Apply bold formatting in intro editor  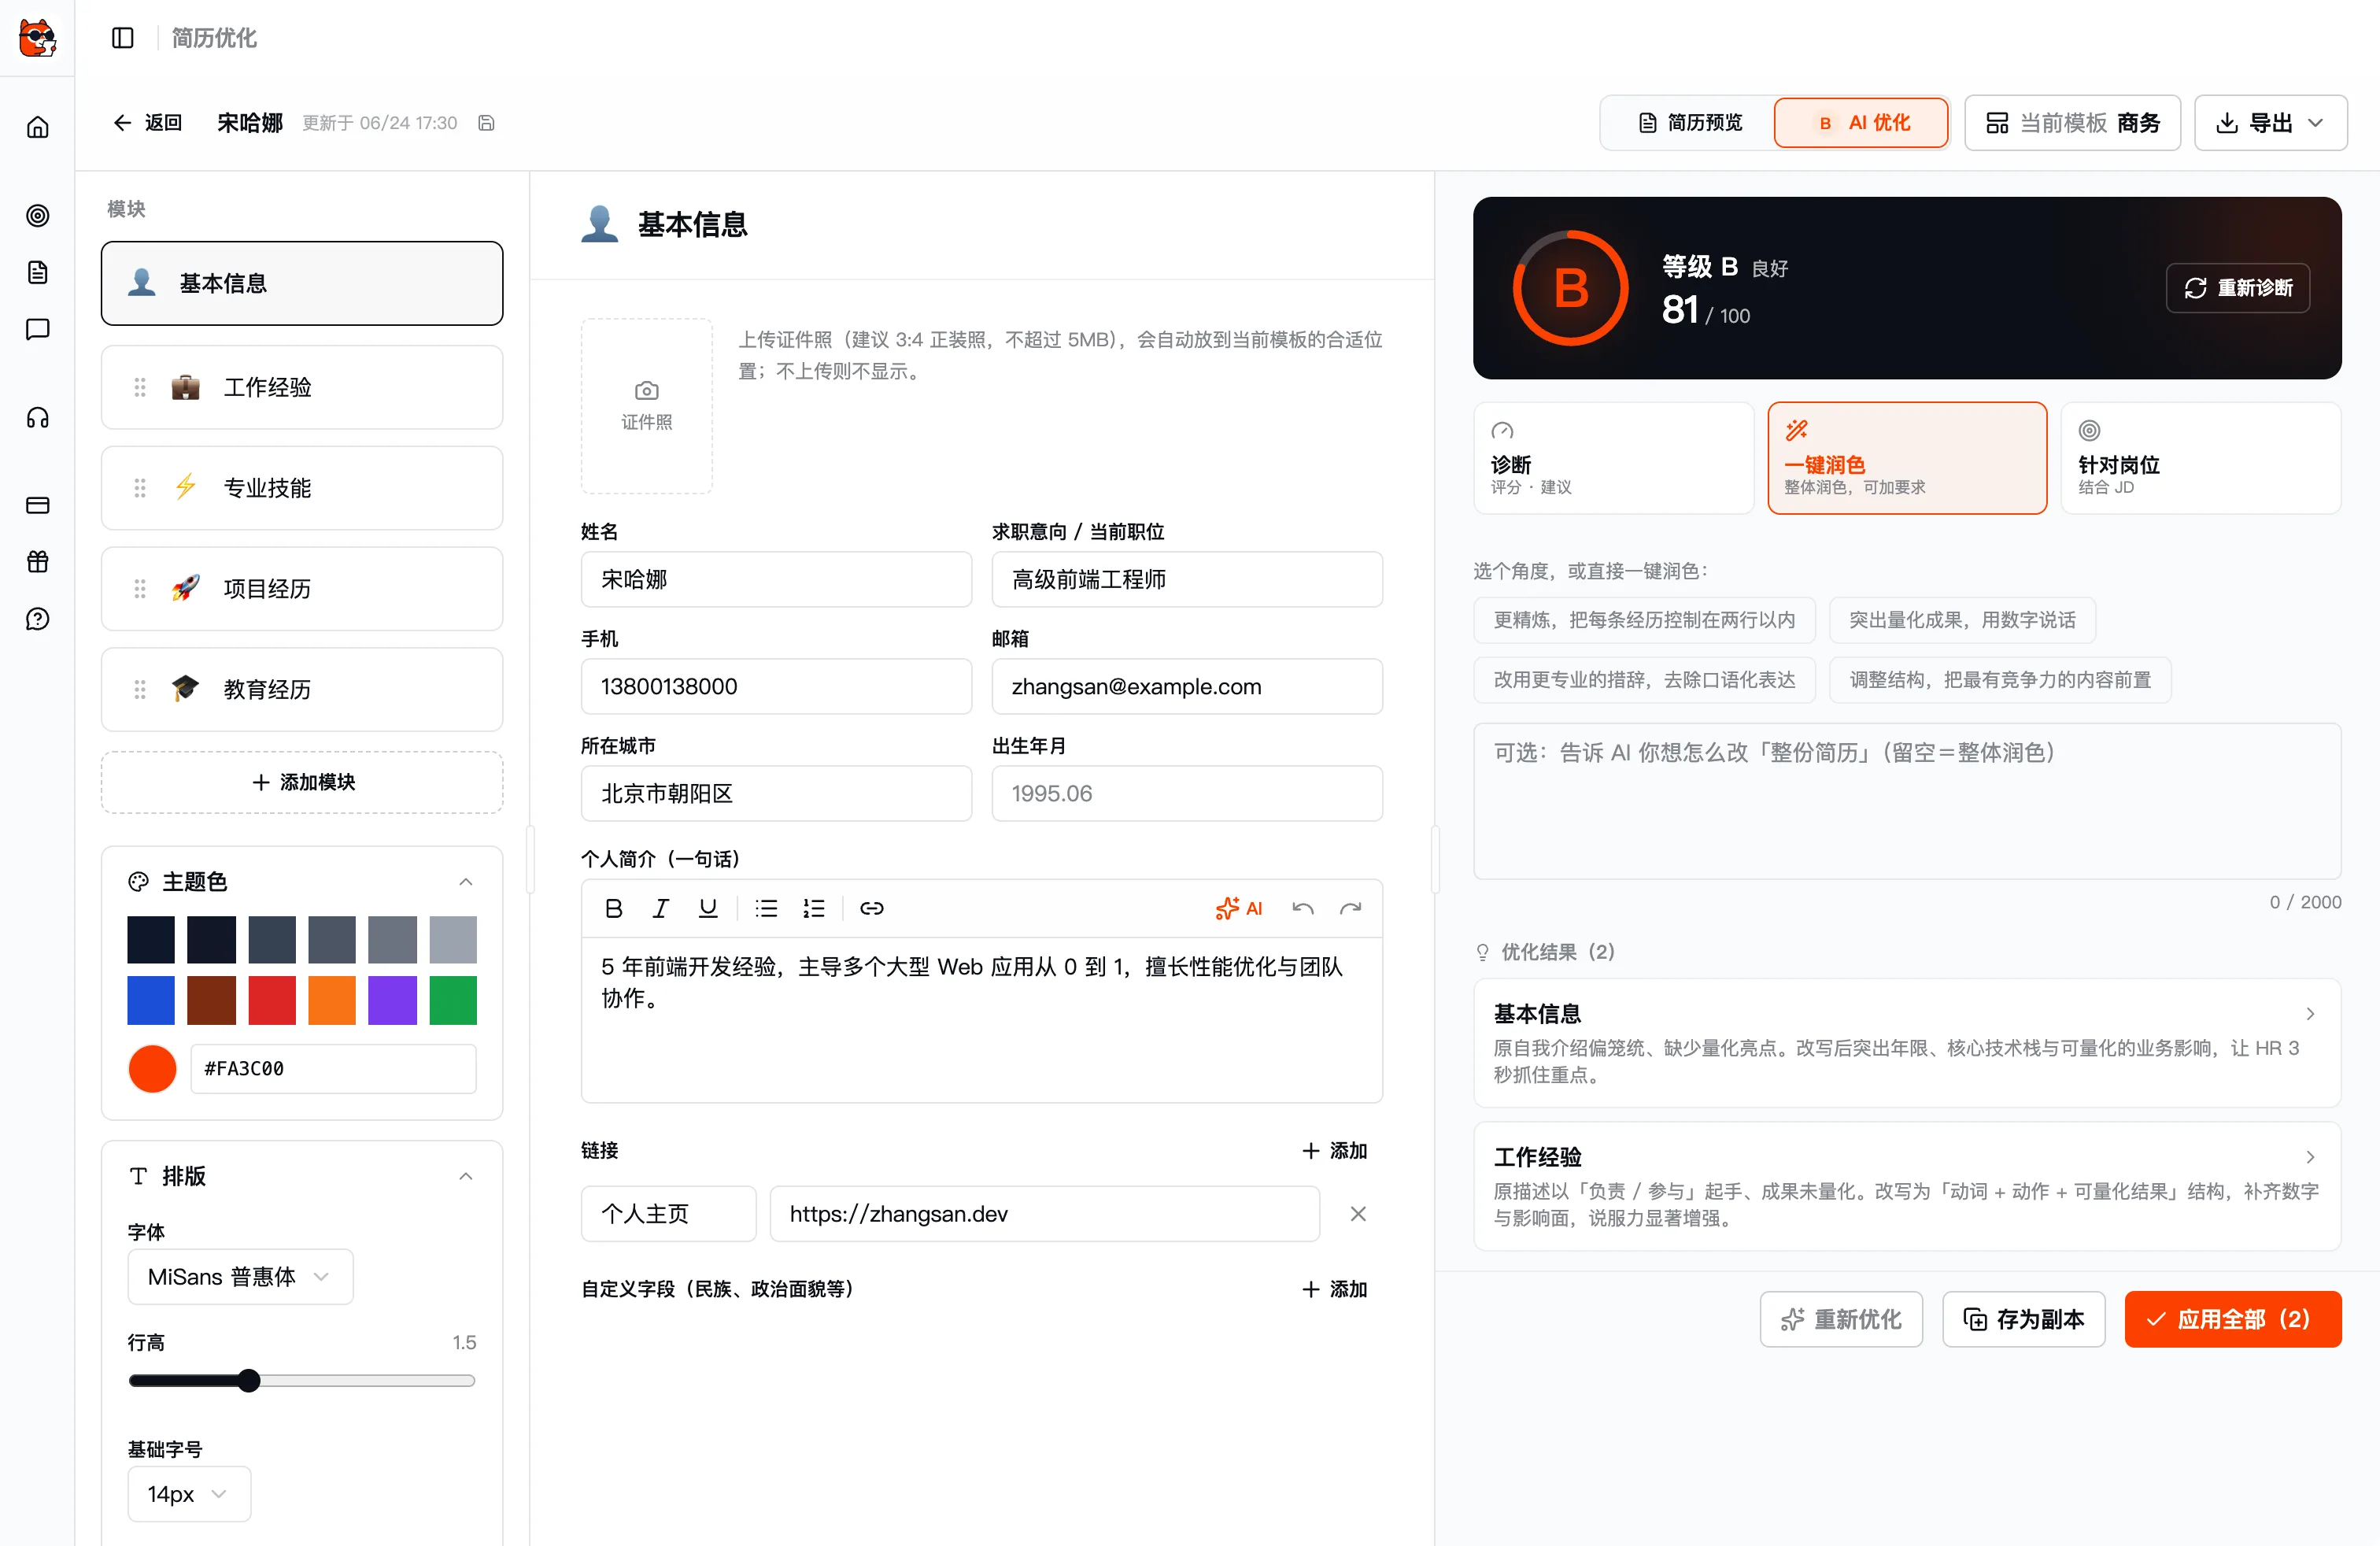pyautogui.click(x=614, y=908)
